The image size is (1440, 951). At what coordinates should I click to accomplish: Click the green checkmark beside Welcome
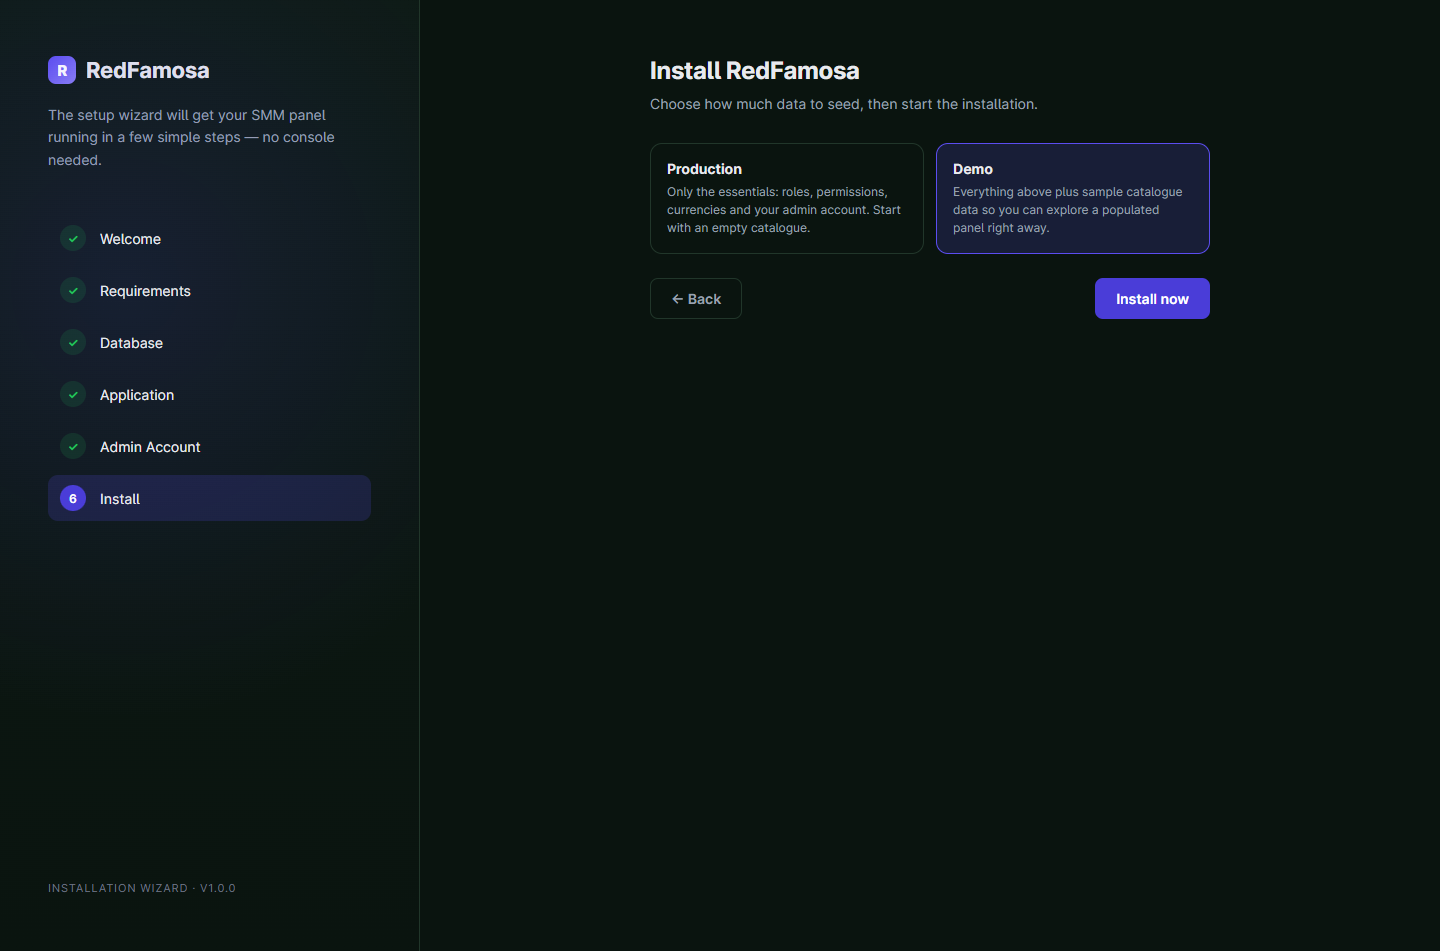[73, 239]
